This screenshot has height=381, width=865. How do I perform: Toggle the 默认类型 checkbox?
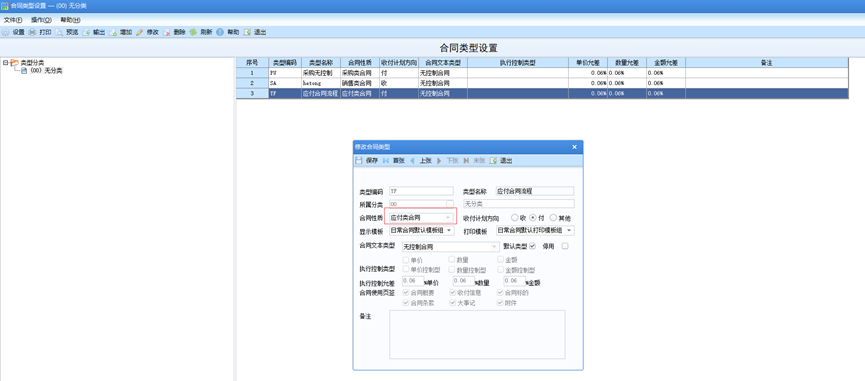532,246
